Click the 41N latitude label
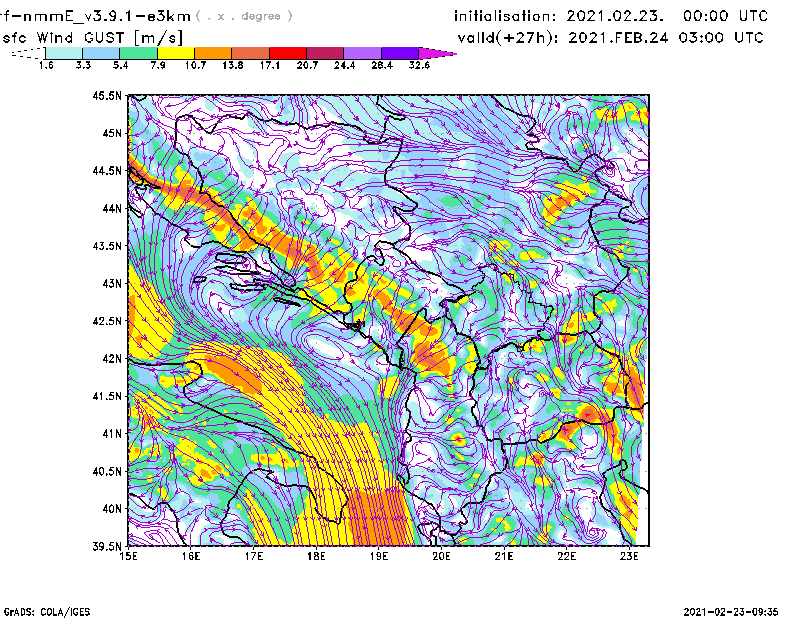 pyautogui.click(x=112, y=434)
